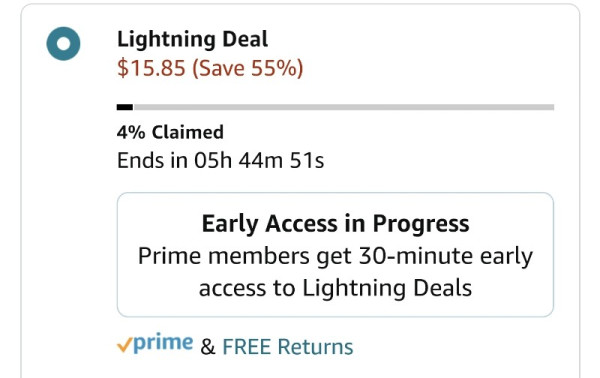Viewport: 600px width, 378px height.
Task: Click the 4% Claimed label
Action: click(x=170, y=132)
